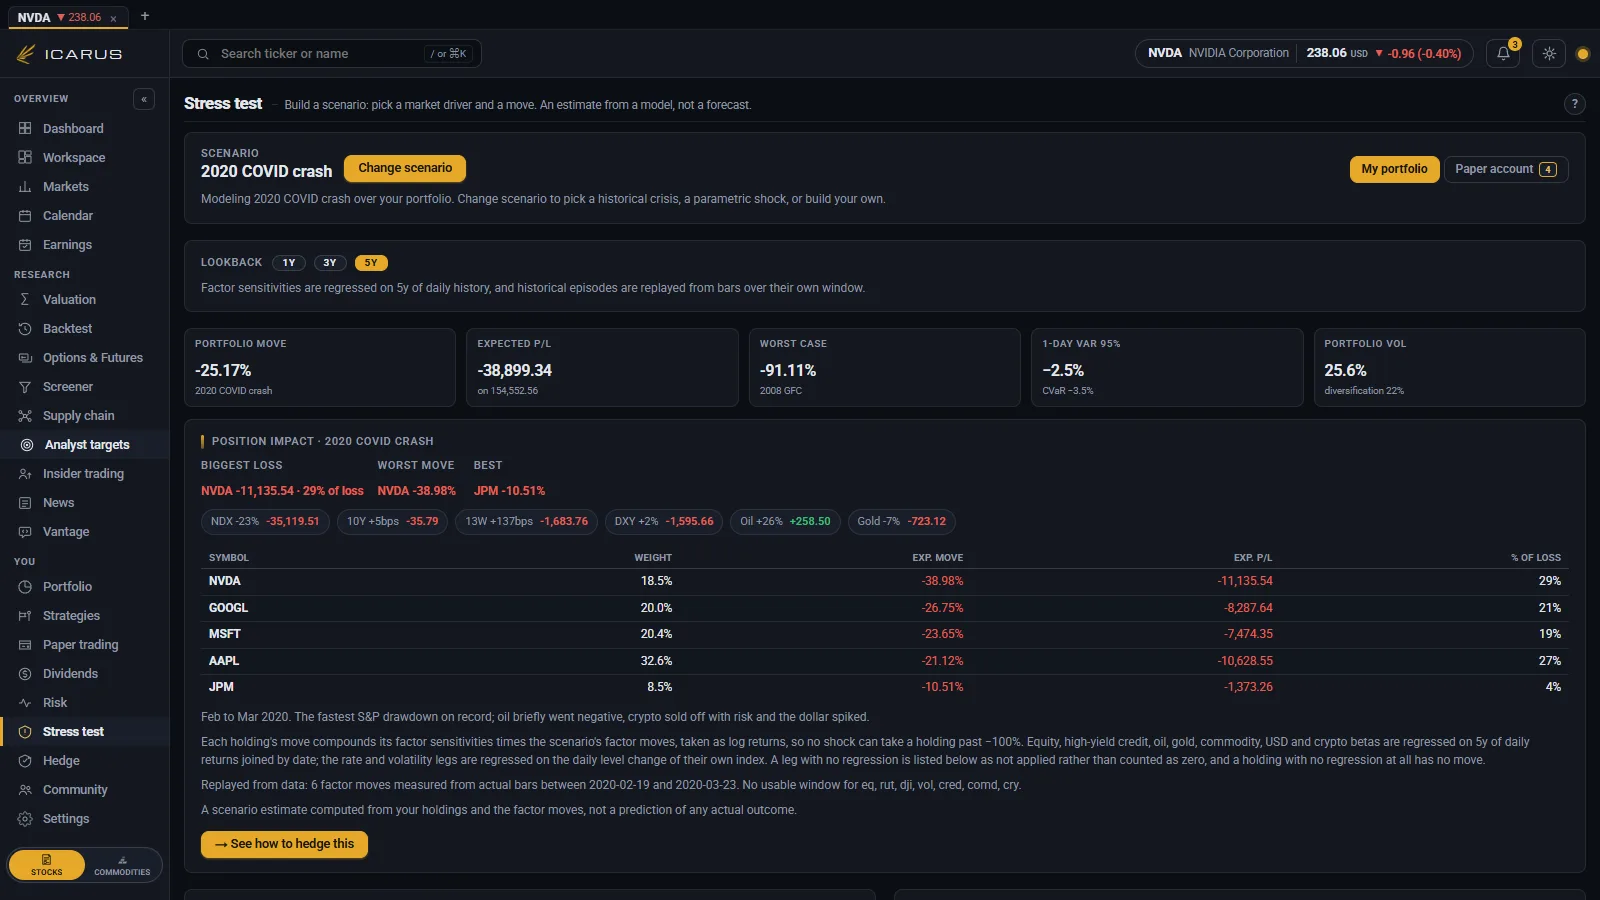This screenshot has width=1600, height=900.
Task: Click the MSFT symbol row
Action: coord(884,634)
